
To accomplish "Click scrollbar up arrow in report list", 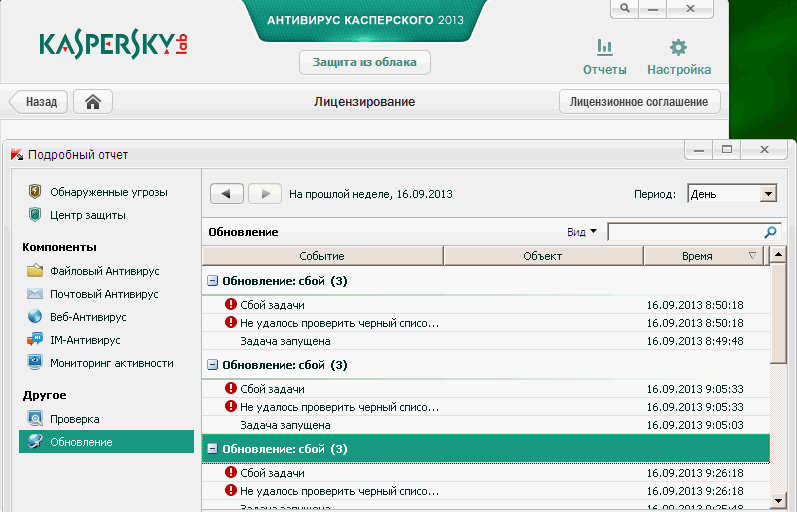I will point(778,254).
